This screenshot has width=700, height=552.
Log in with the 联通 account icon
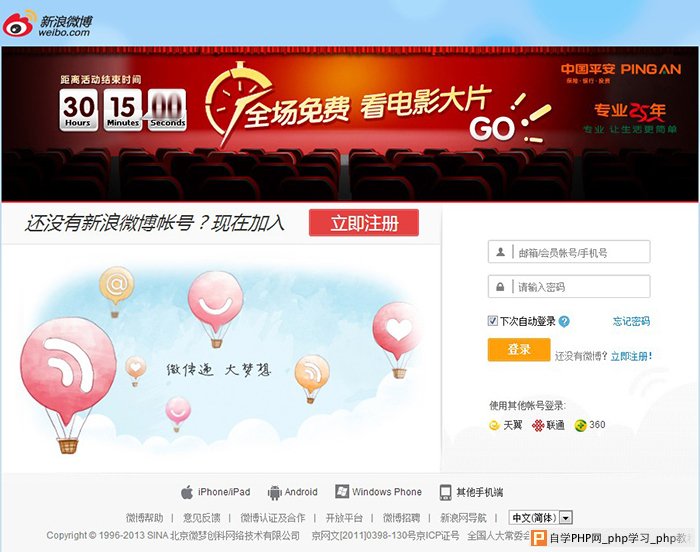tap(538, 425)
